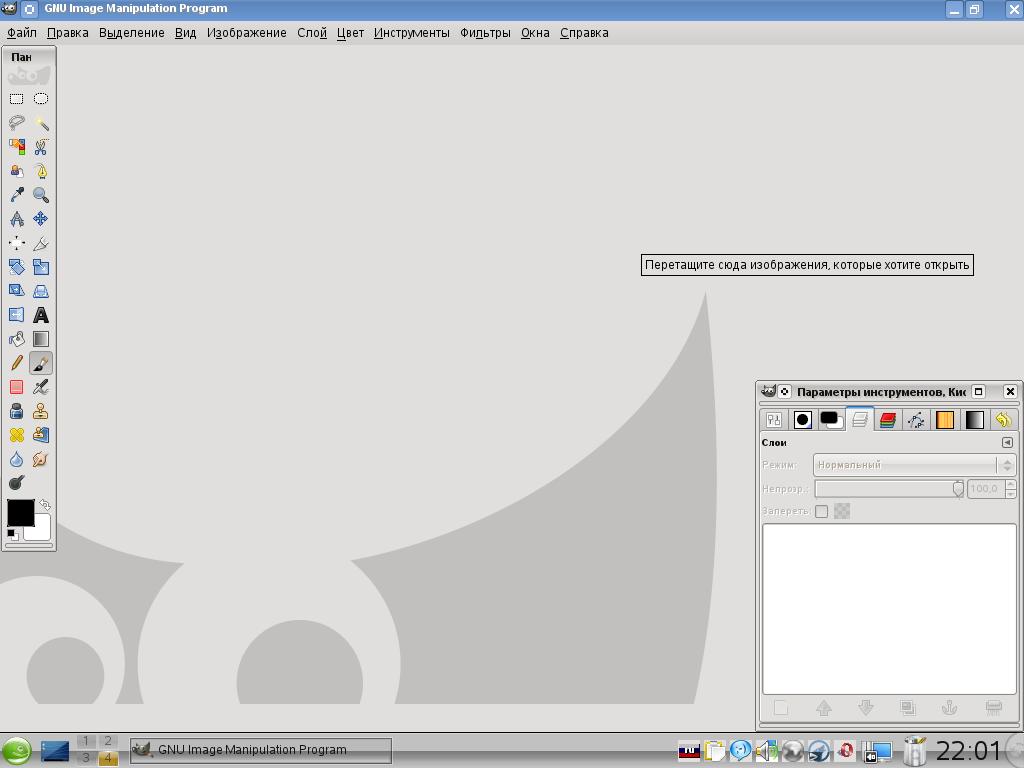This screenshot has height=768, width=1024.
Task: Select the Rectangle Select tool
Action: coord(17,99)
